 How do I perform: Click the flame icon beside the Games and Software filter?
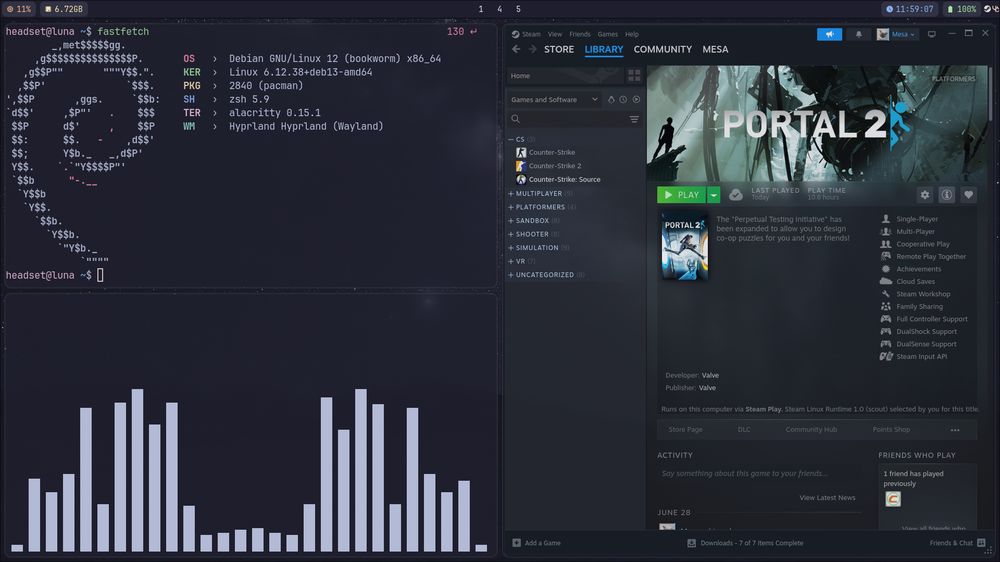(x=611, y=100)
